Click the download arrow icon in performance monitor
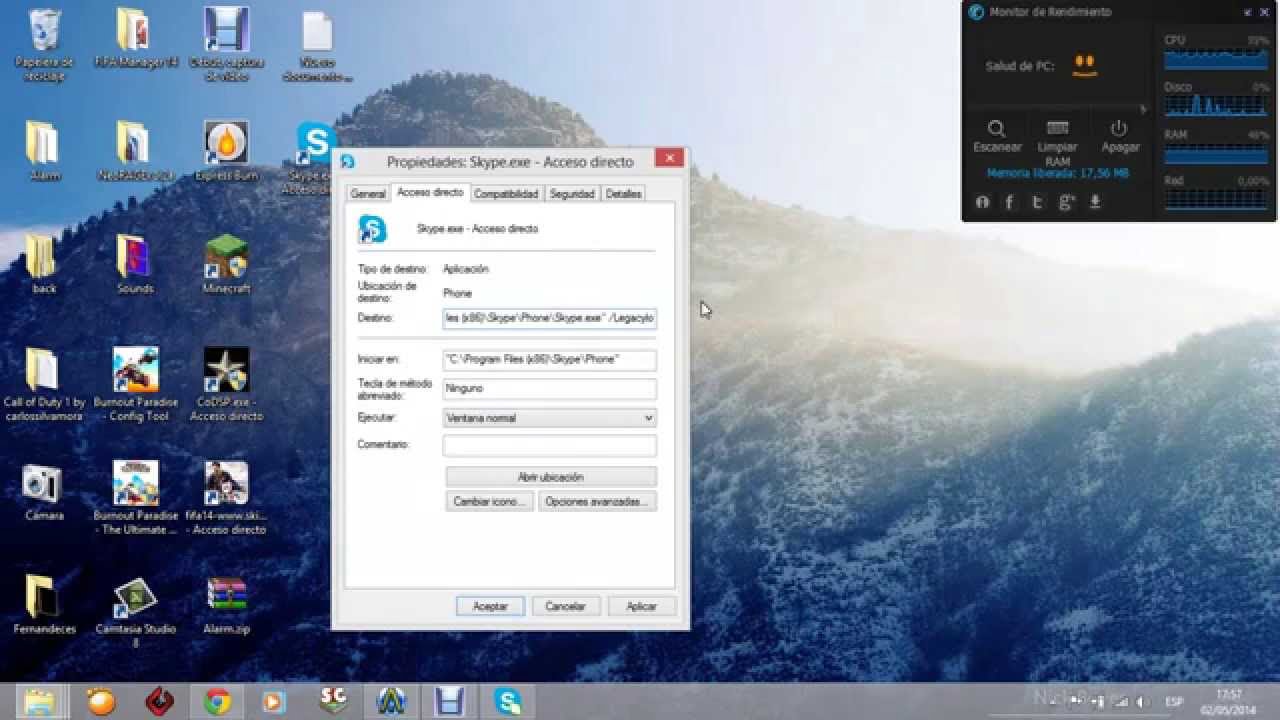 pyautogui.click(x=1095, y=202)
